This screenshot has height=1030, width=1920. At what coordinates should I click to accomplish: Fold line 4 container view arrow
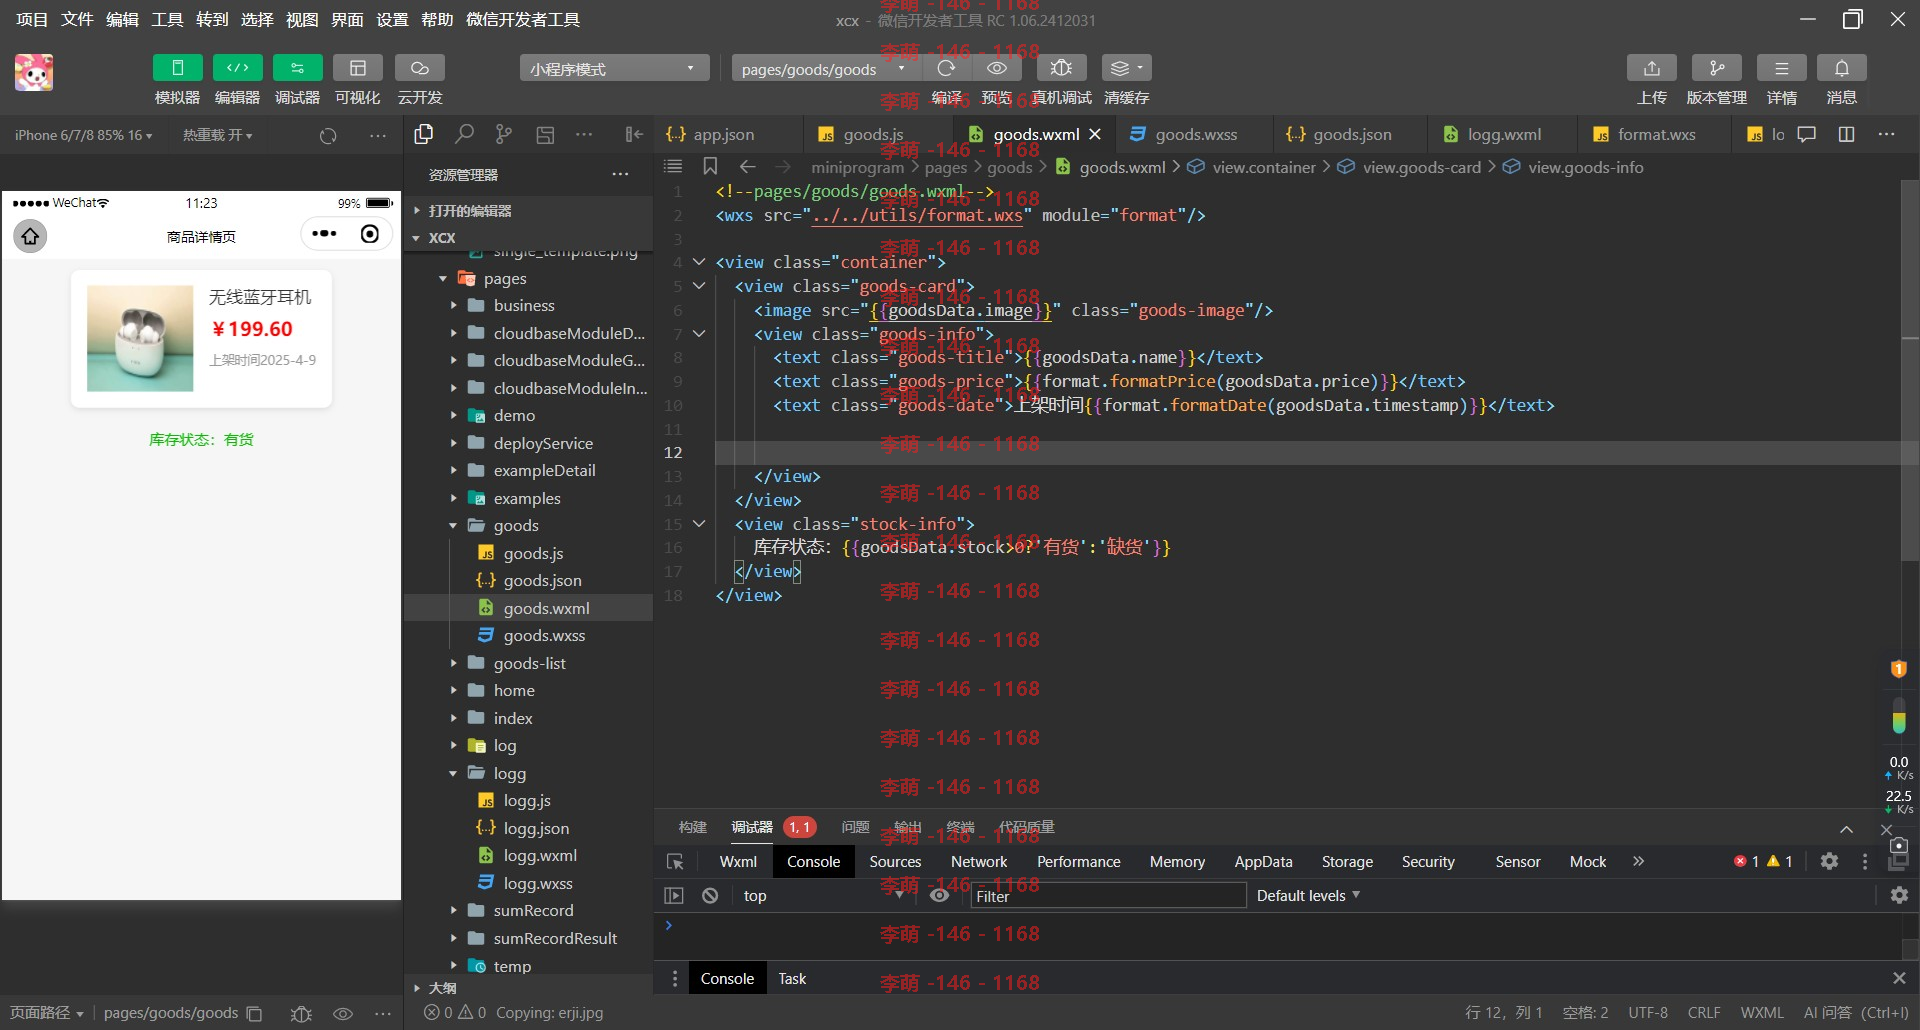(x=699, y=262)
